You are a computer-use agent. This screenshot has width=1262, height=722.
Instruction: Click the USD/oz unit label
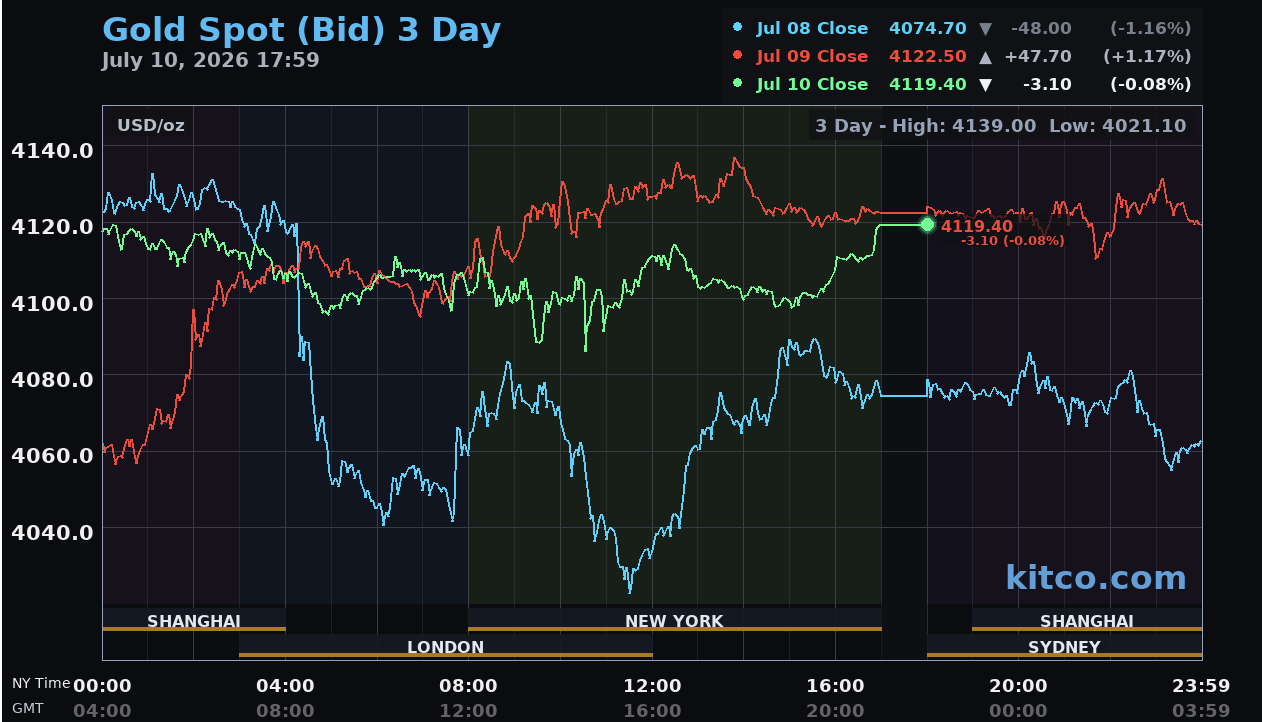coord(151,125)
